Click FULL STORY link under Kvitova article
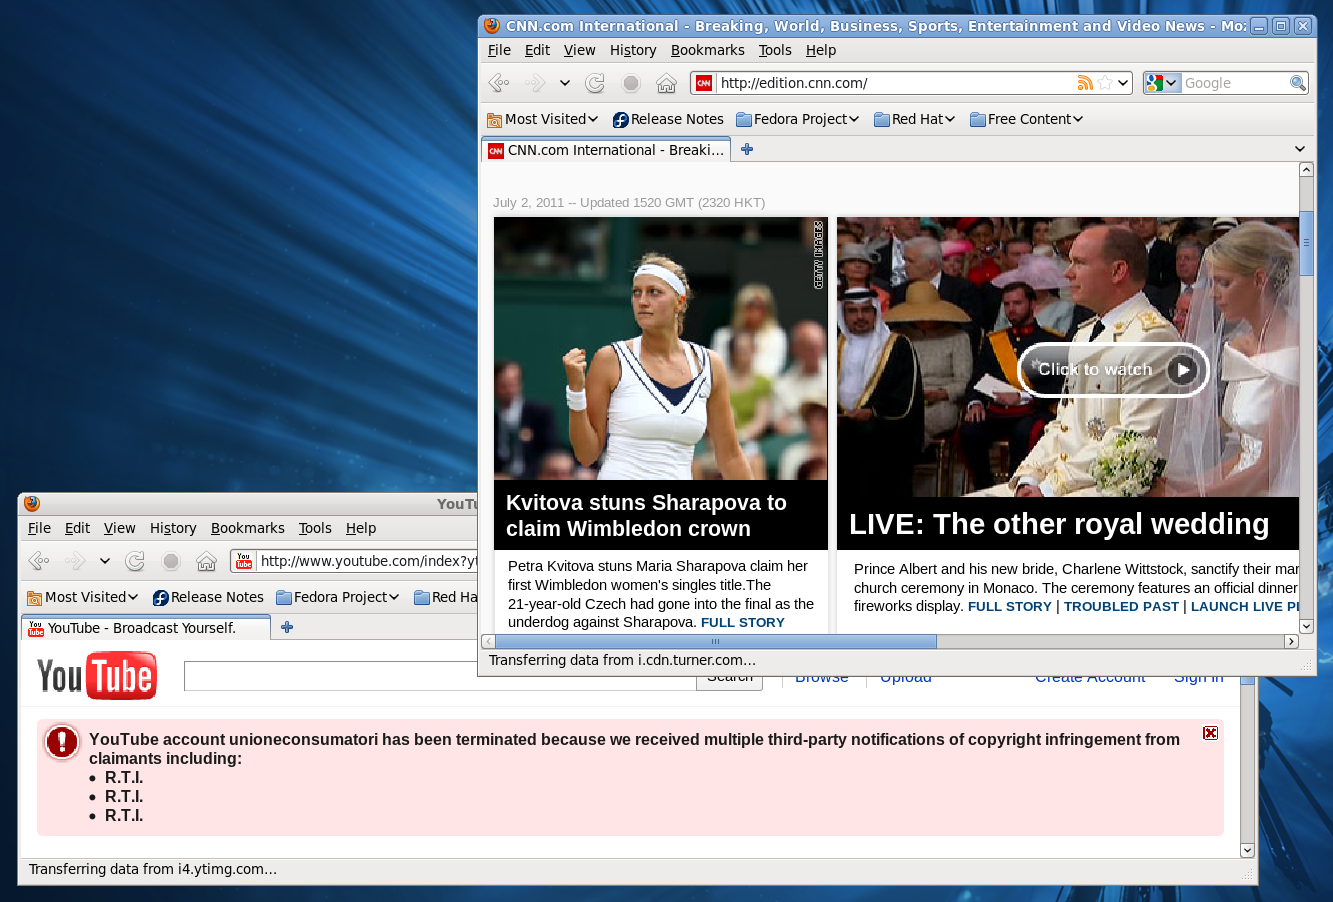1333x902 pixels. [743, 622]
